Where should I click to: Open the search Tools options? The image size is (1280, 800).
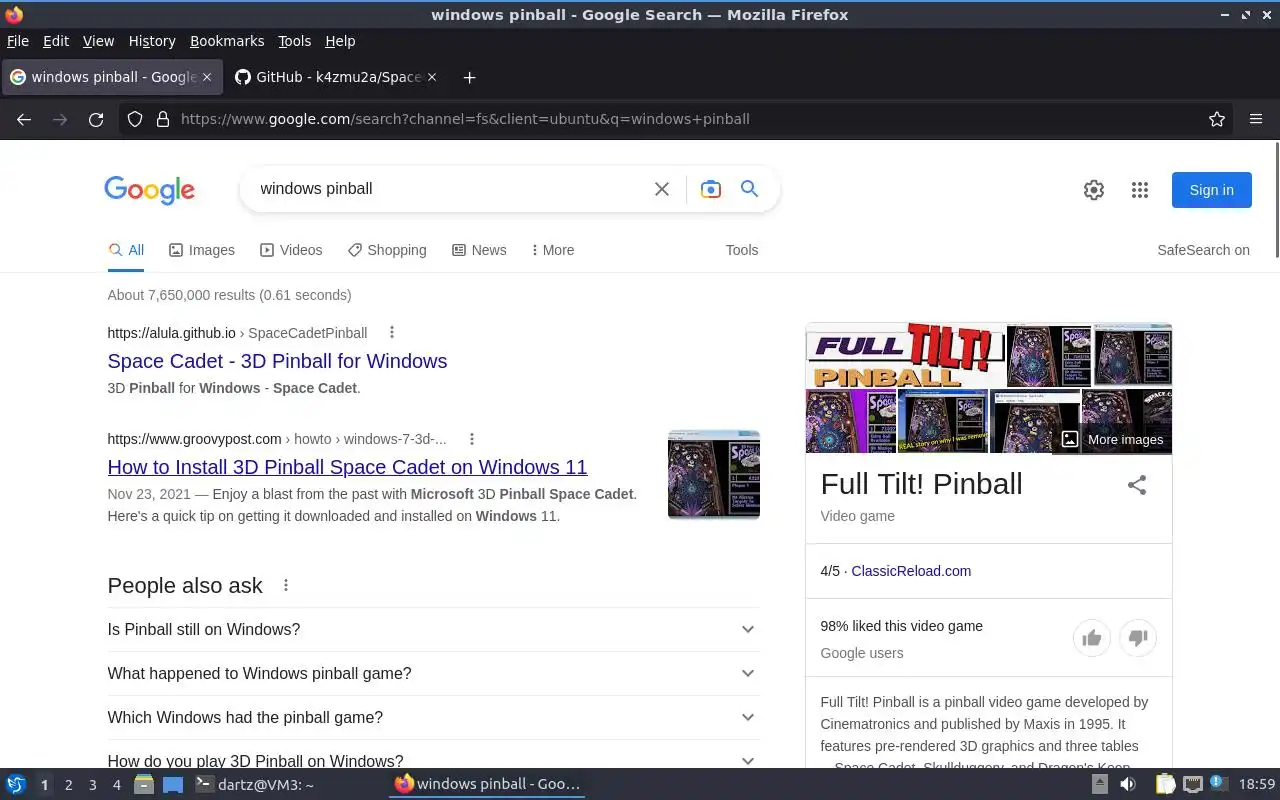point(742,250)
